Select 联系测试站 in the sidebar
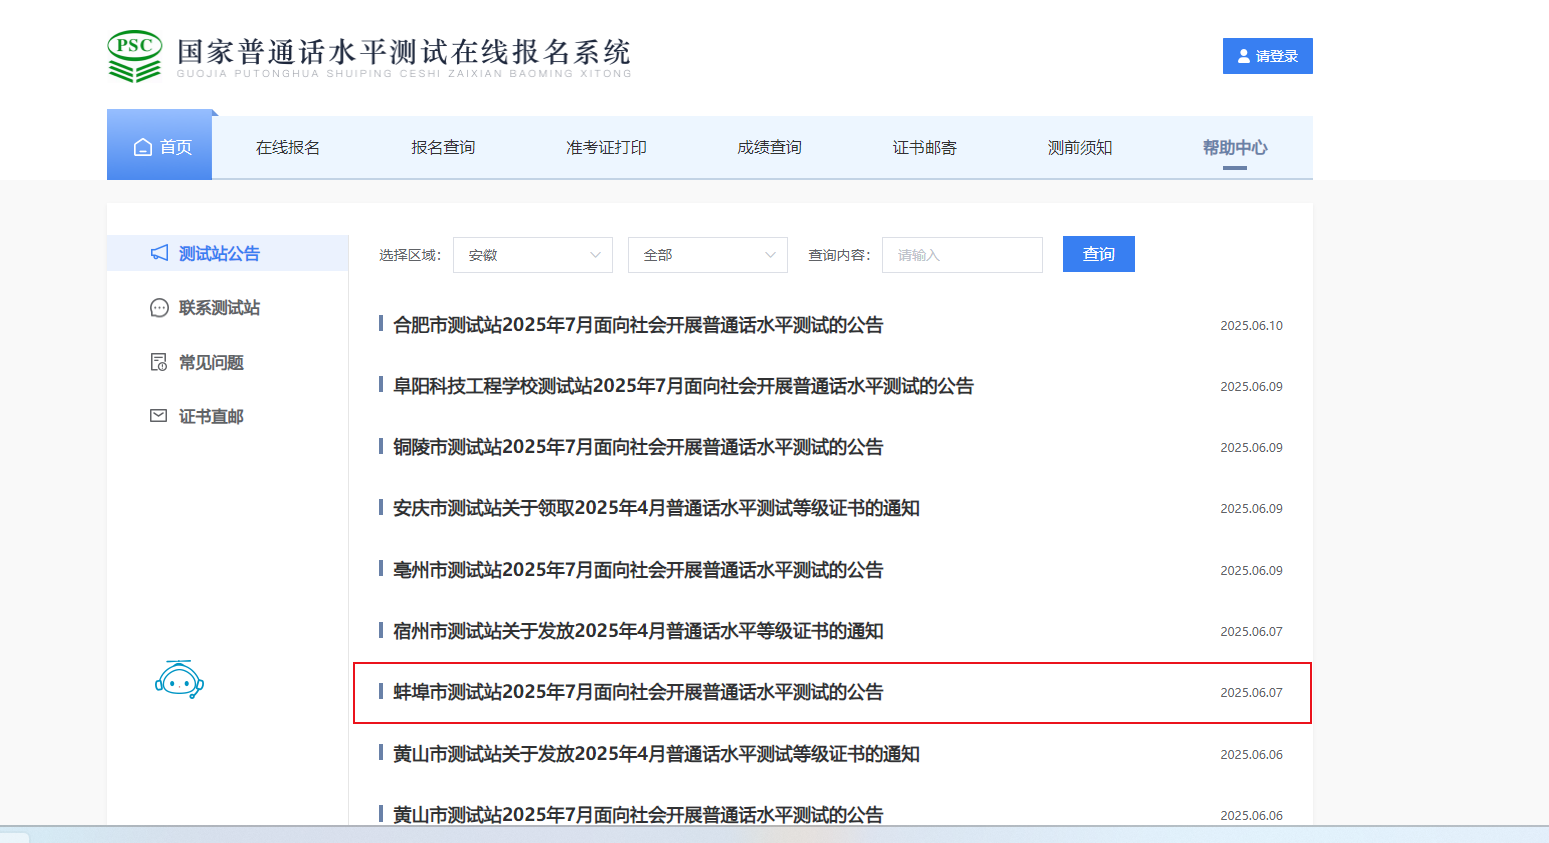1549x843 pixels. pyautogui.click(x=219, y=308)
